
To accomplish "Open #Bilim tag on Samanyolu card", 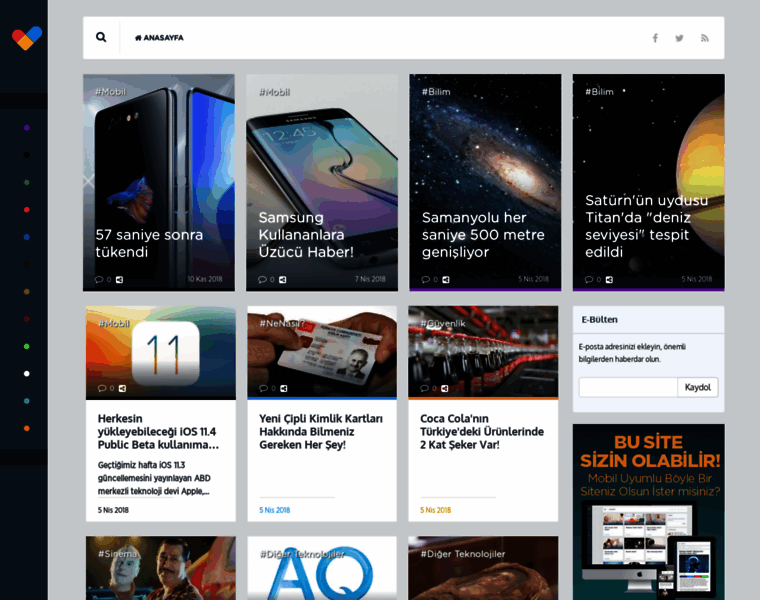I will 436,92.
